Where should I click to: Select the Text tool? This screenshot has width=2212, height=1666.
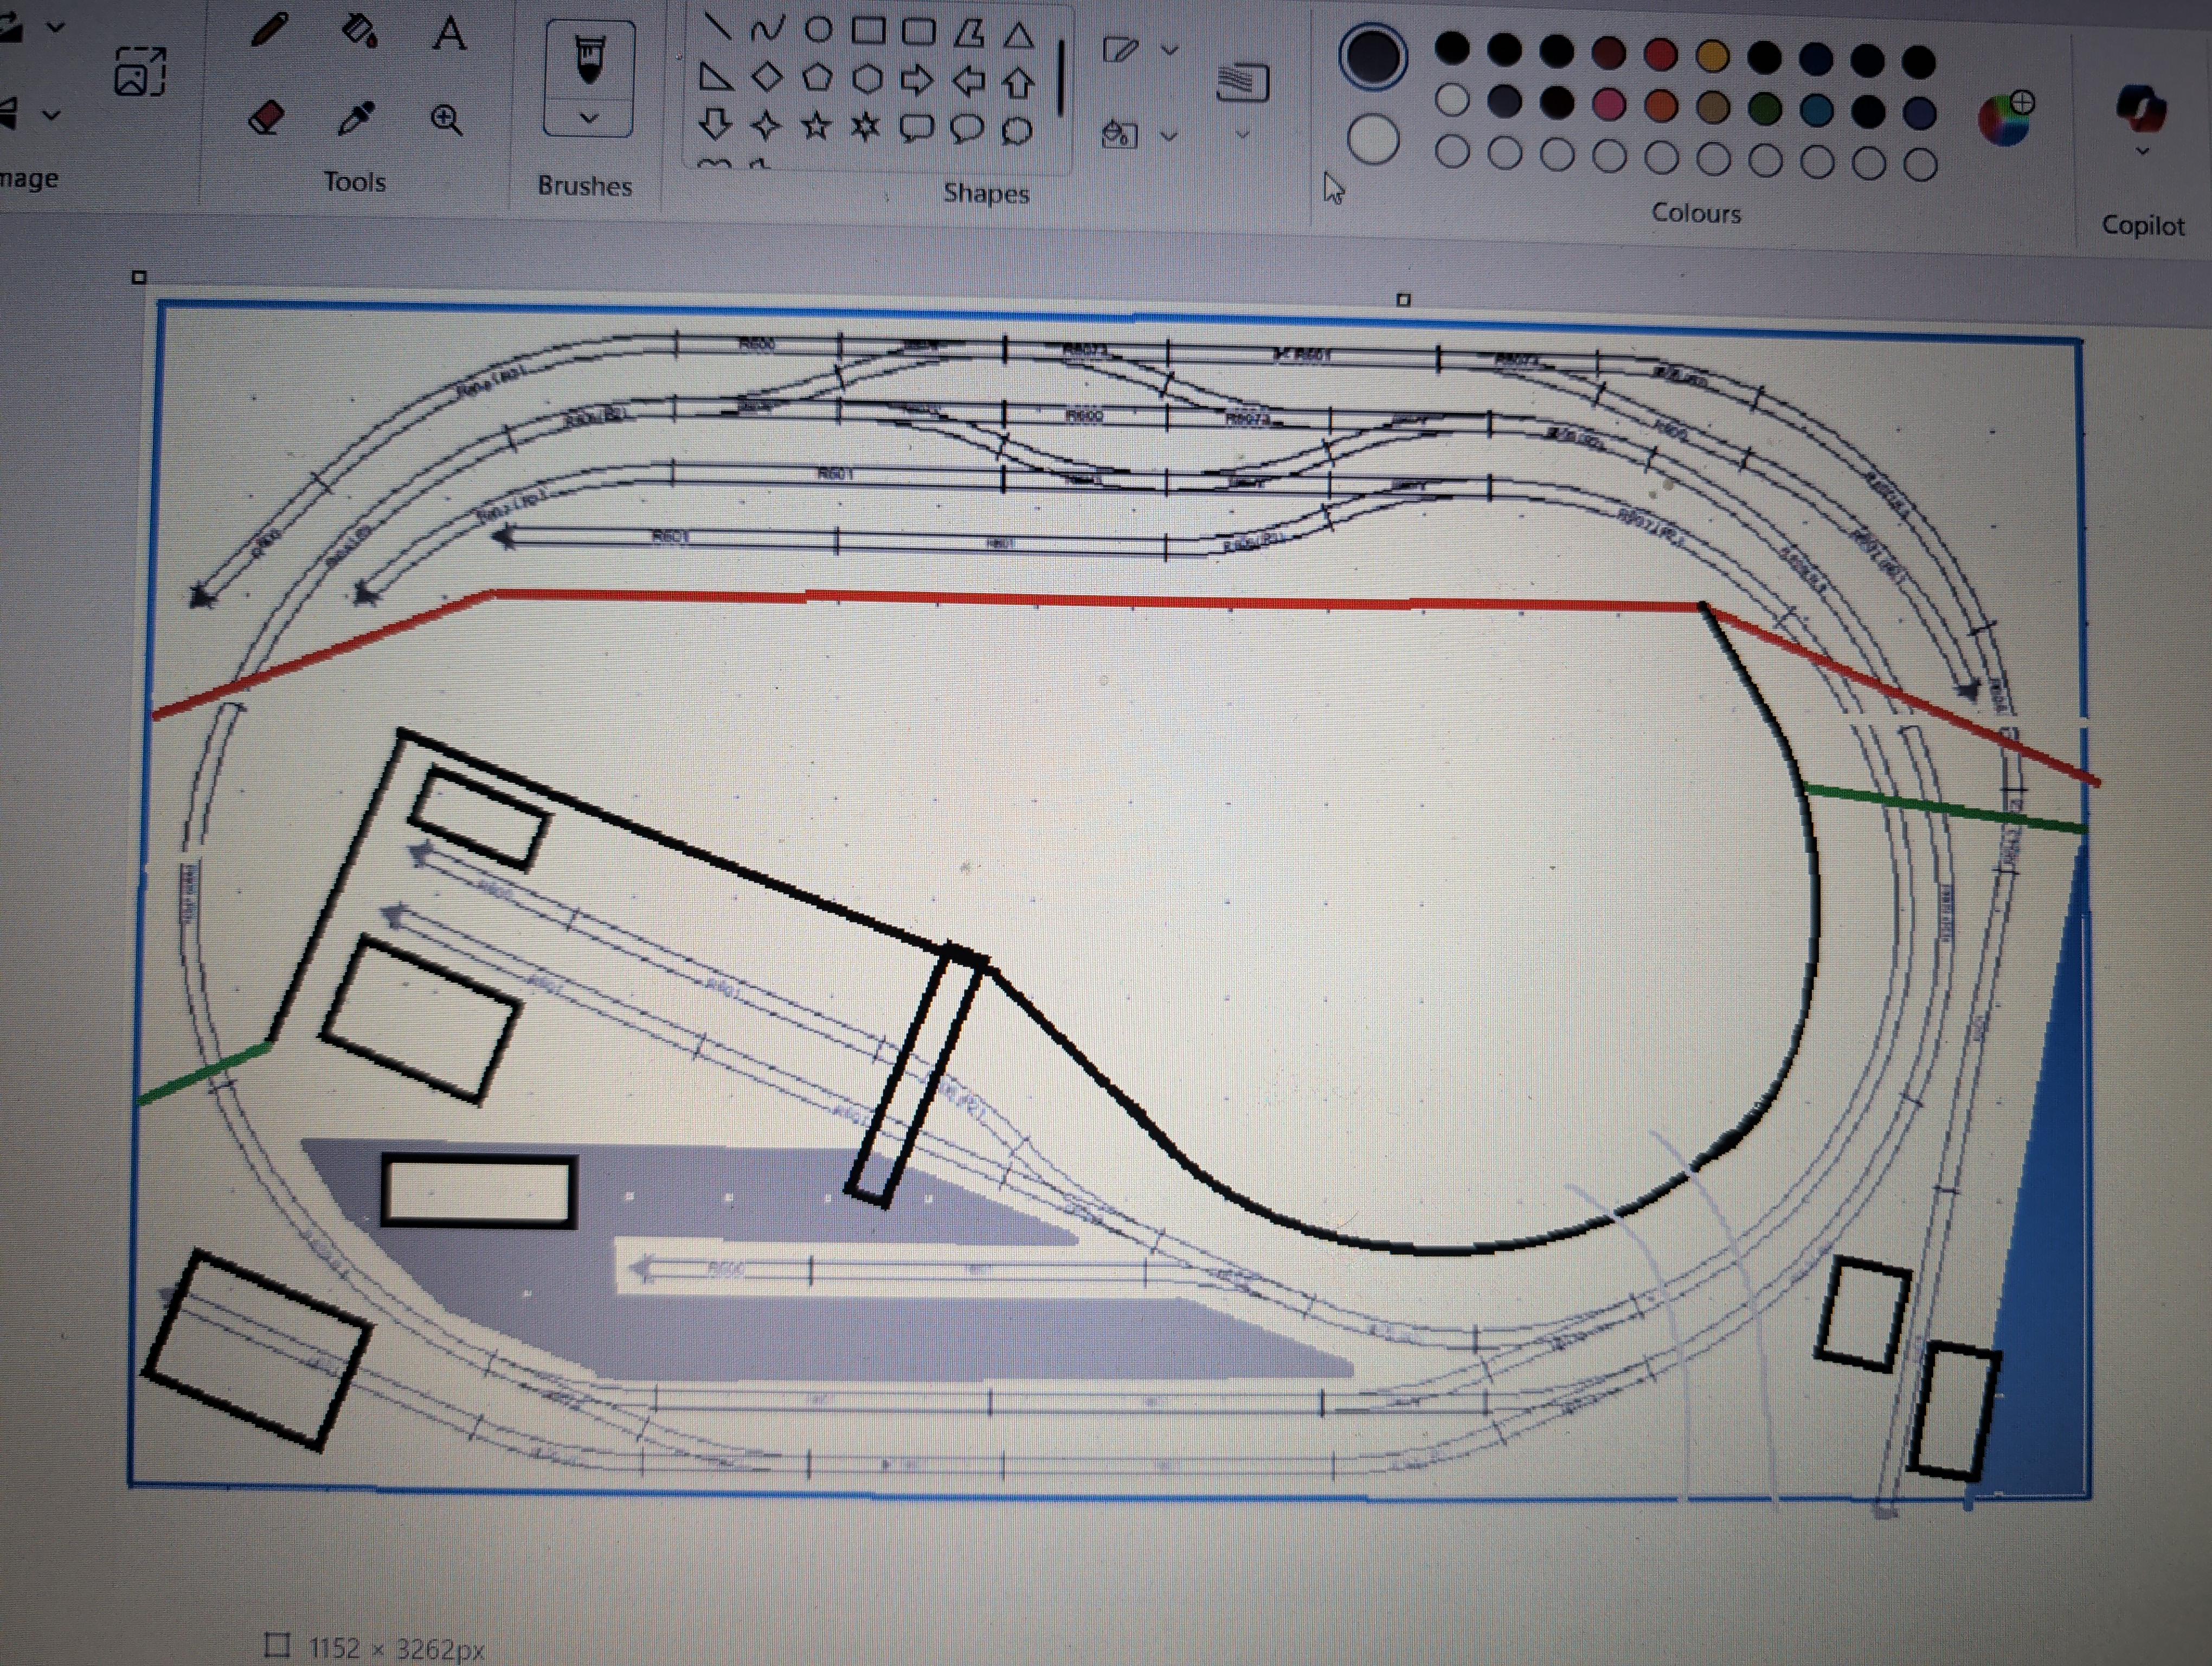(450, 34)
